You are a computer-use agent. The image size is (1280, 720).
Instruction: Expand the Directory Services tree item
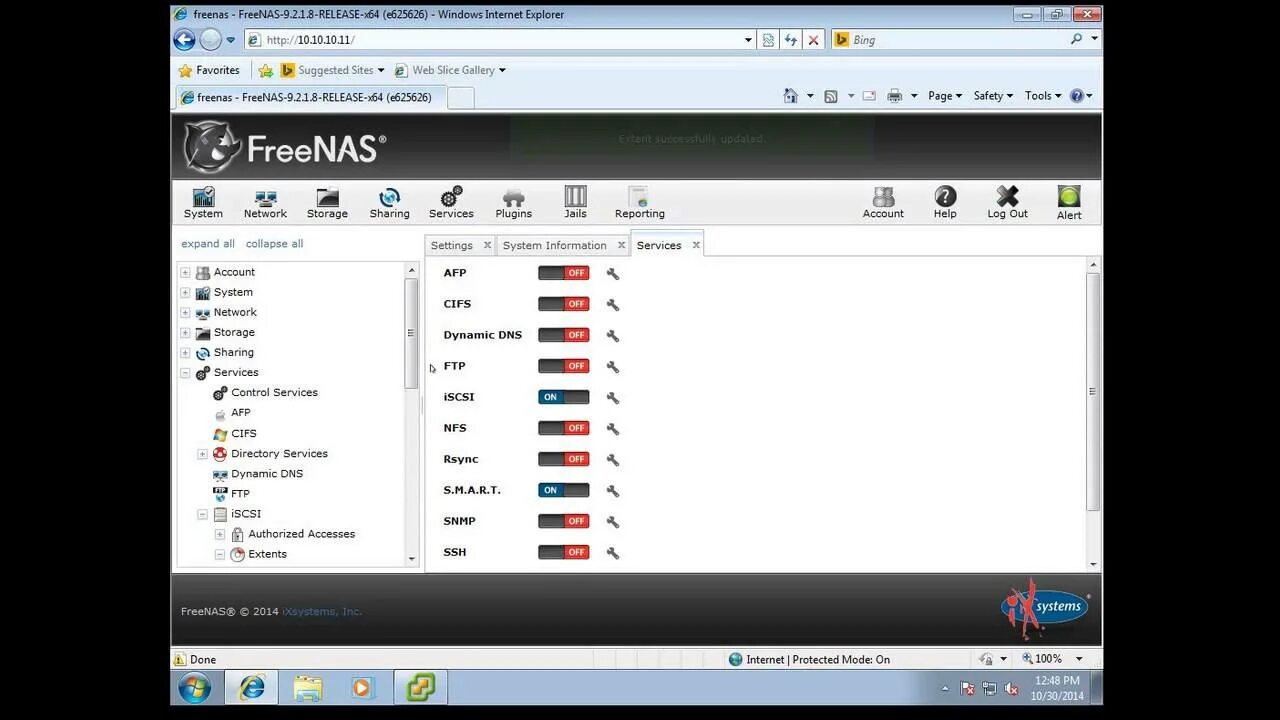tap(203, 453)
